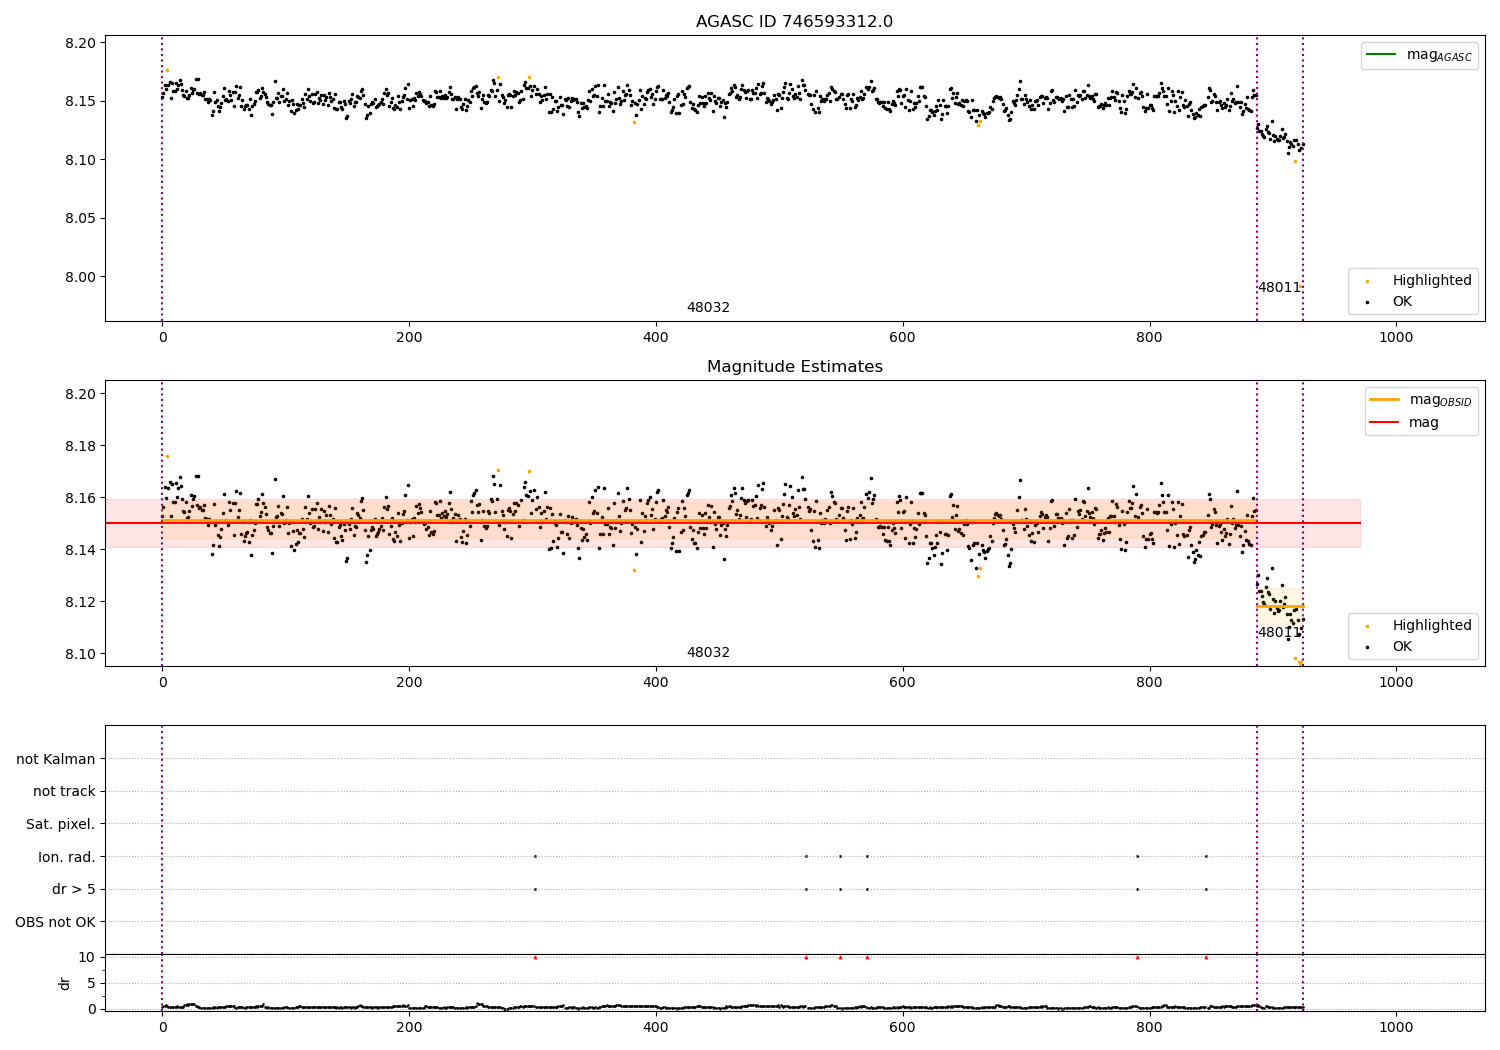
Task: Click the 1000 x-axis tick of the bottom plot
Action: [x=1396, y=1027]
